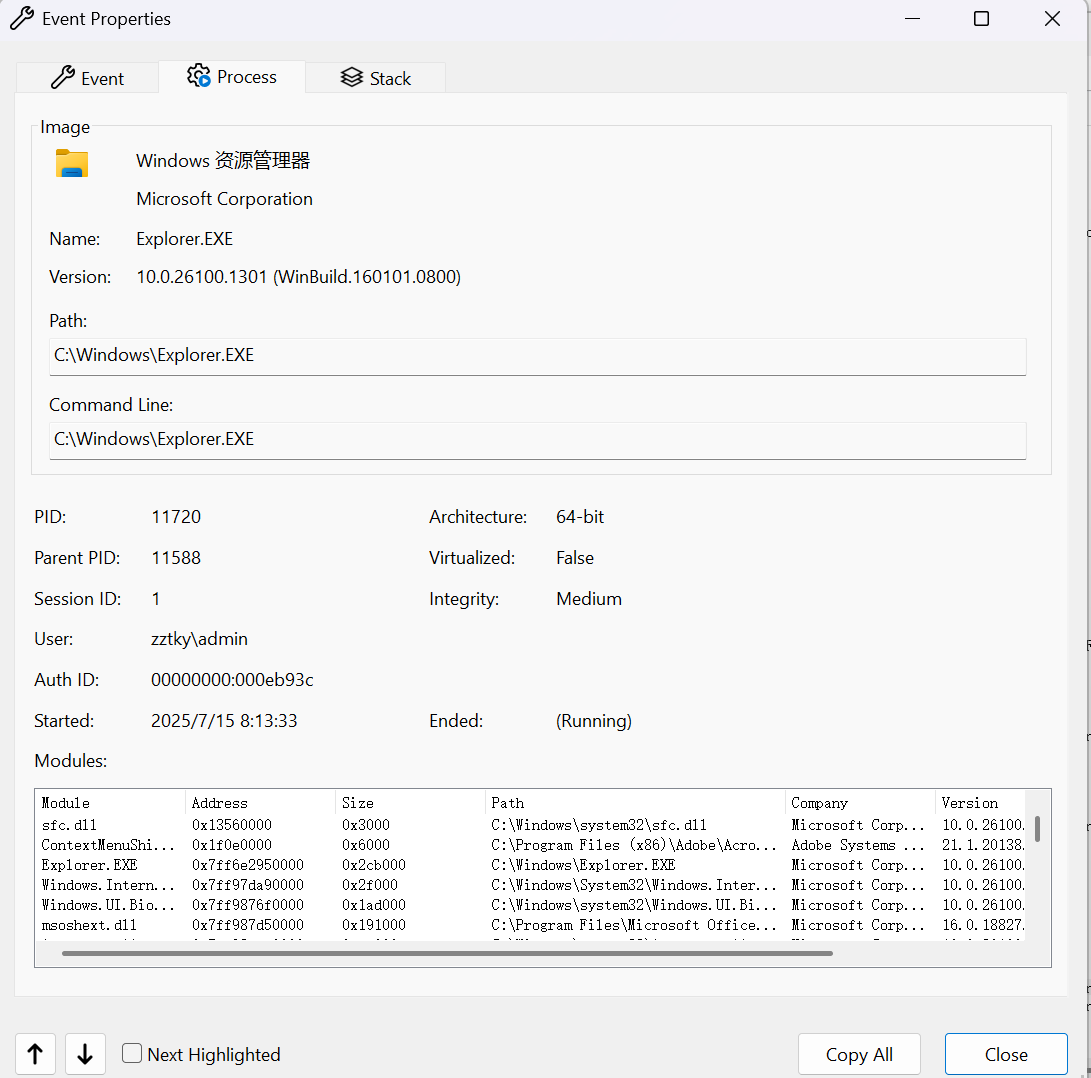Screen dimensions: 1091x1078
Task: Select the msoshext.dll module row
Action: tap(530, 925)
